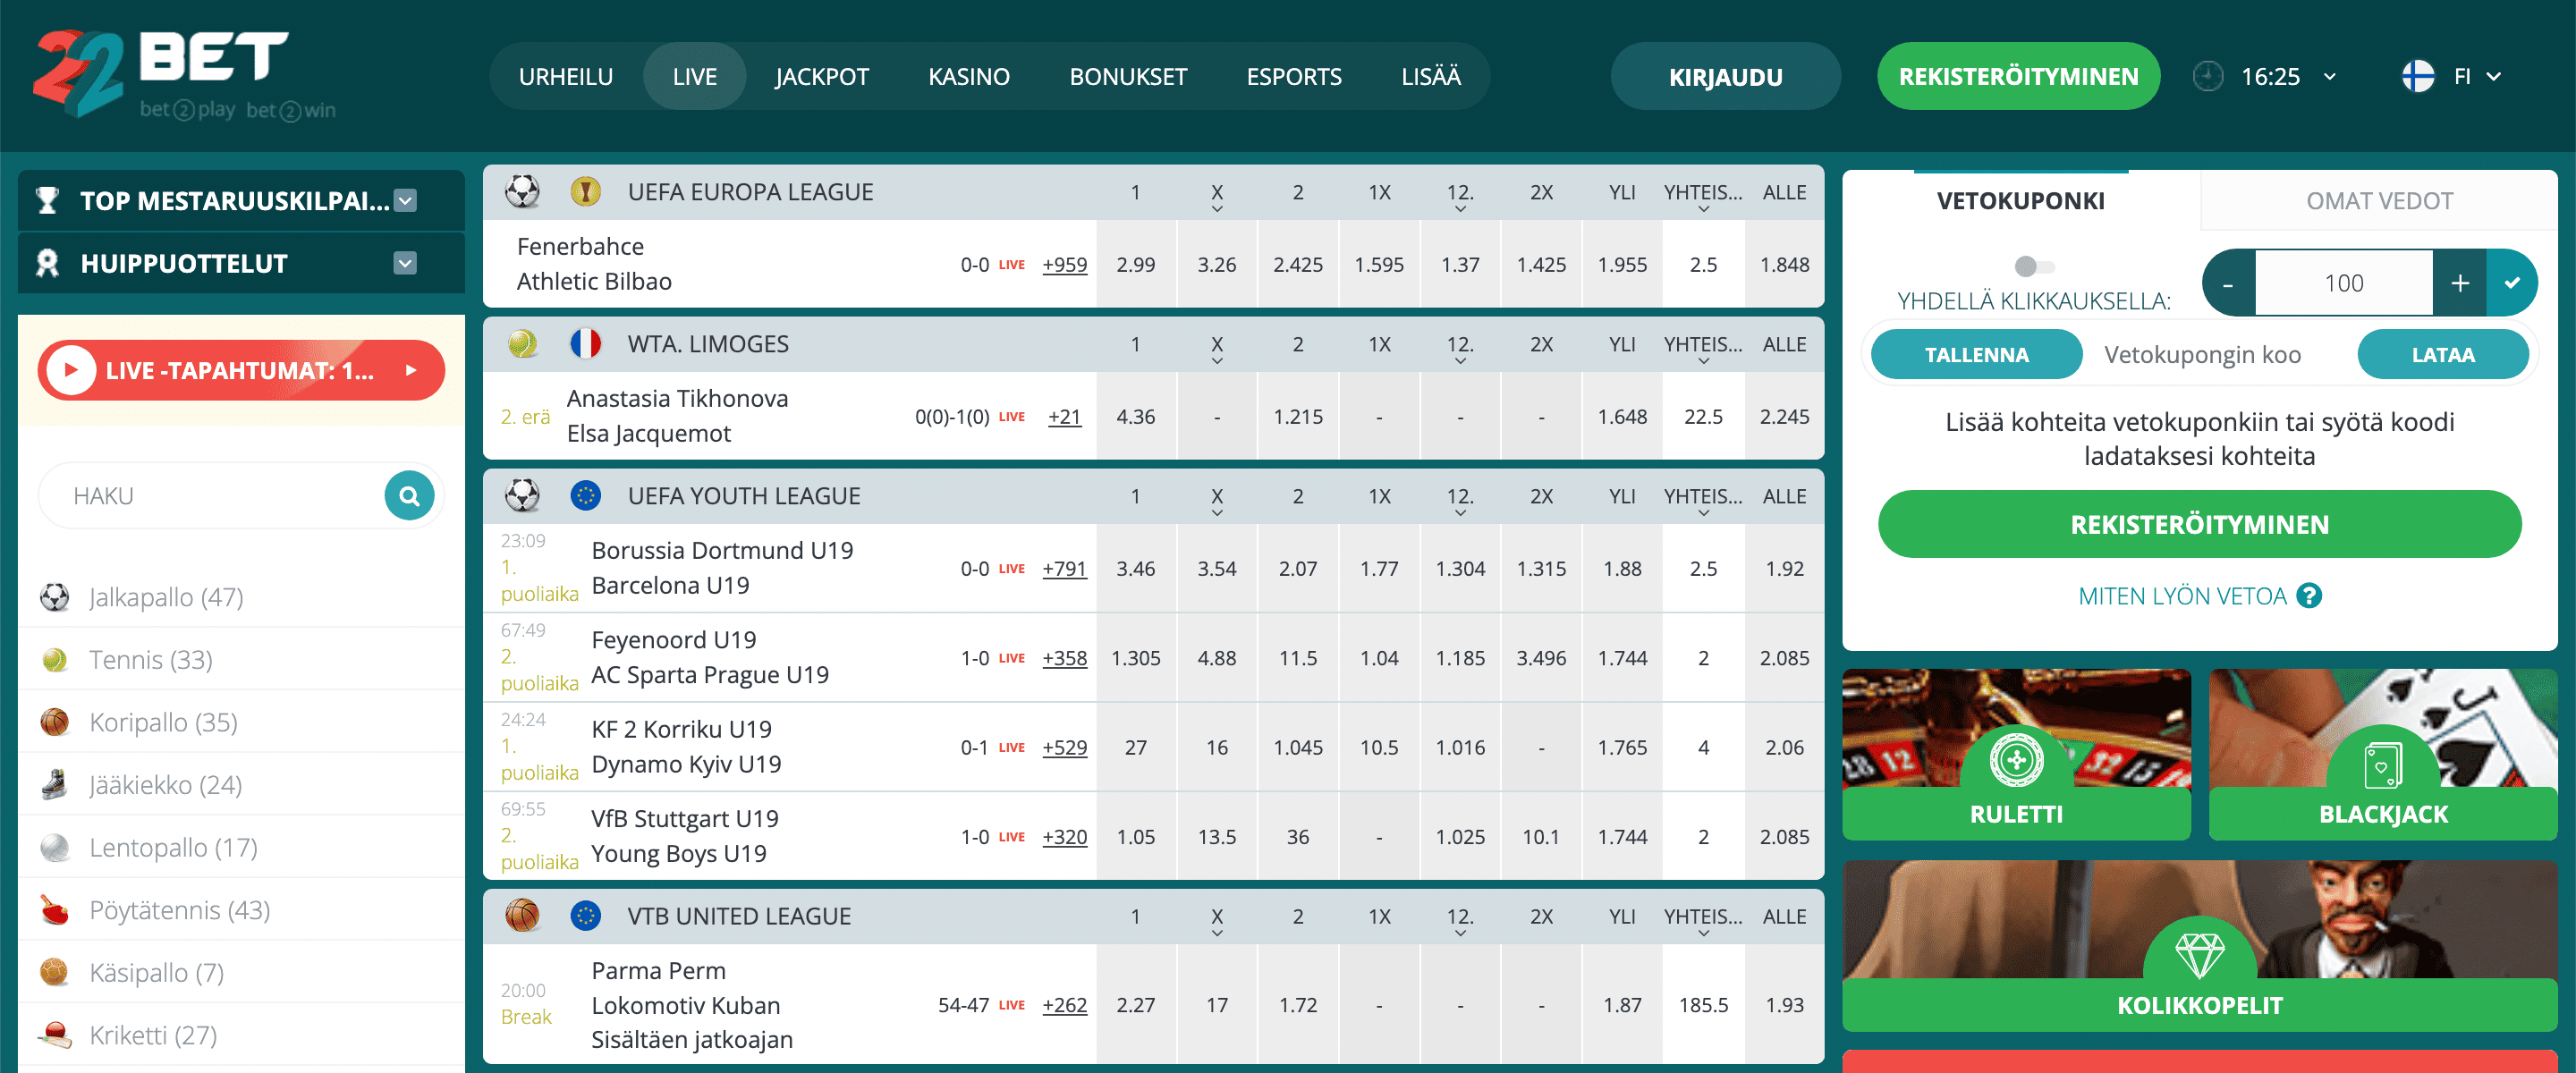This screenshot has width=2576, height=1073.
Task: Expand HUIPPUOTTELUT section arrow
Action: (405, 263)
